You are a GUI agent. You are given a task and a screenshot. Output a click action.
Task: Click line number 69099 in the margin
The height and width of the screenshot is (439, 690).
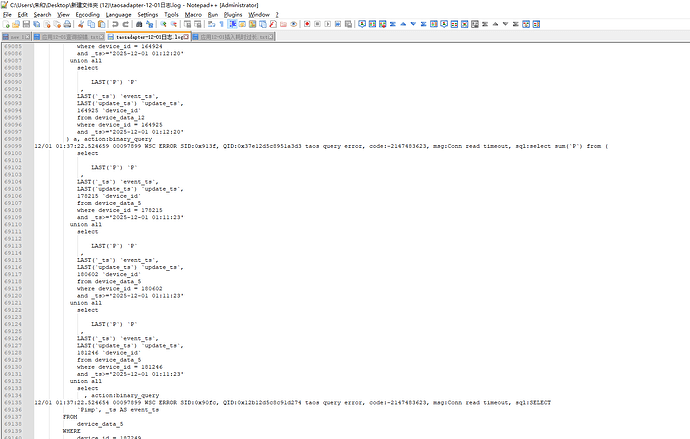click(x=19, y=144)
